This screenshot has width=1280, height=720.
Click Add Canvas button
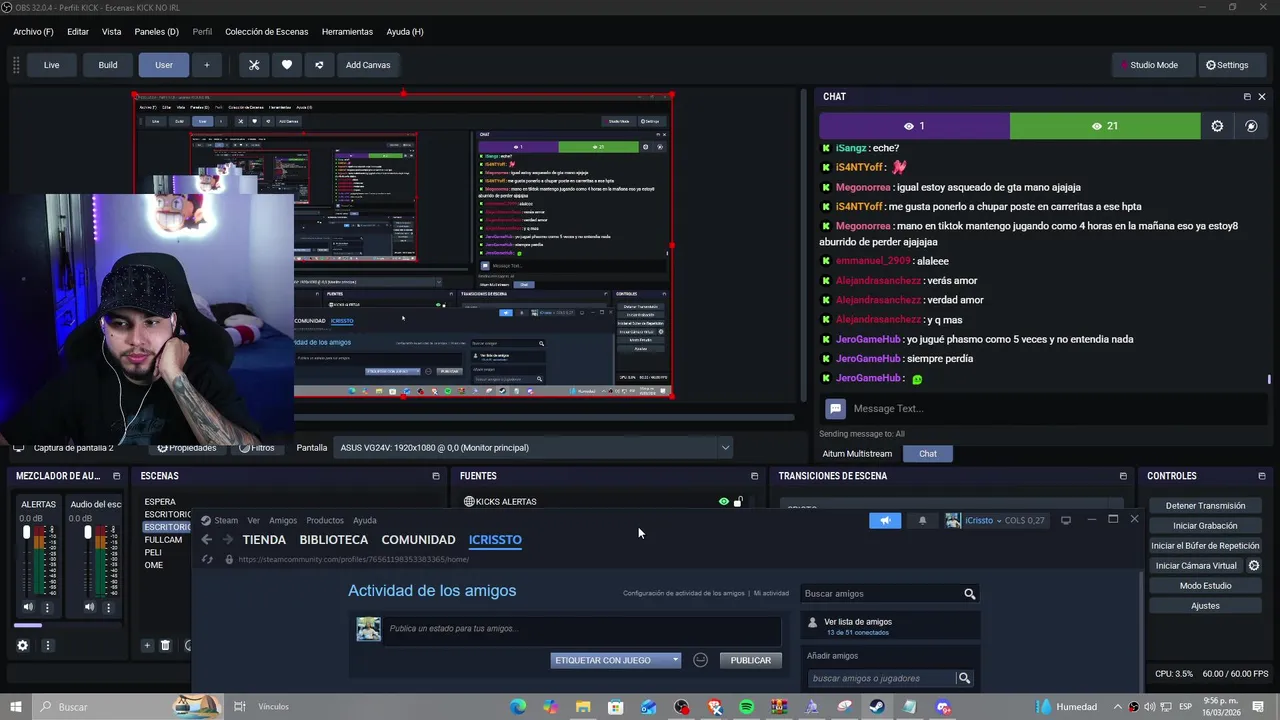coord(368,65)
